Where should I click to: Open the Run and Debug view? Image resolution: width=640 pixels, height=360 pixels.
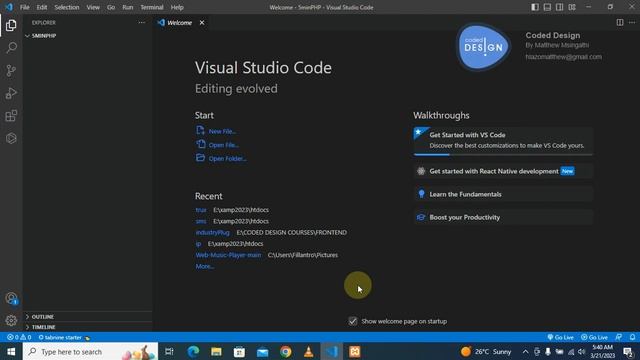[x=11, y=93]
